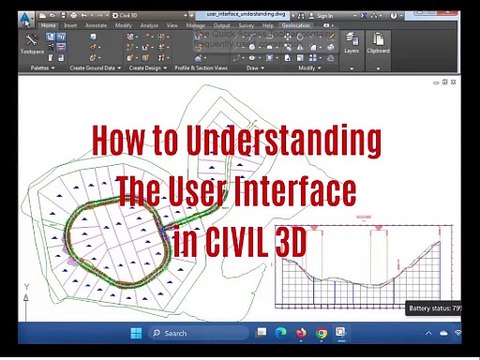Switch to the Analyze ribbon tab
The width and height of the screenshot is (480, 360).
click(x=149, y=25)
